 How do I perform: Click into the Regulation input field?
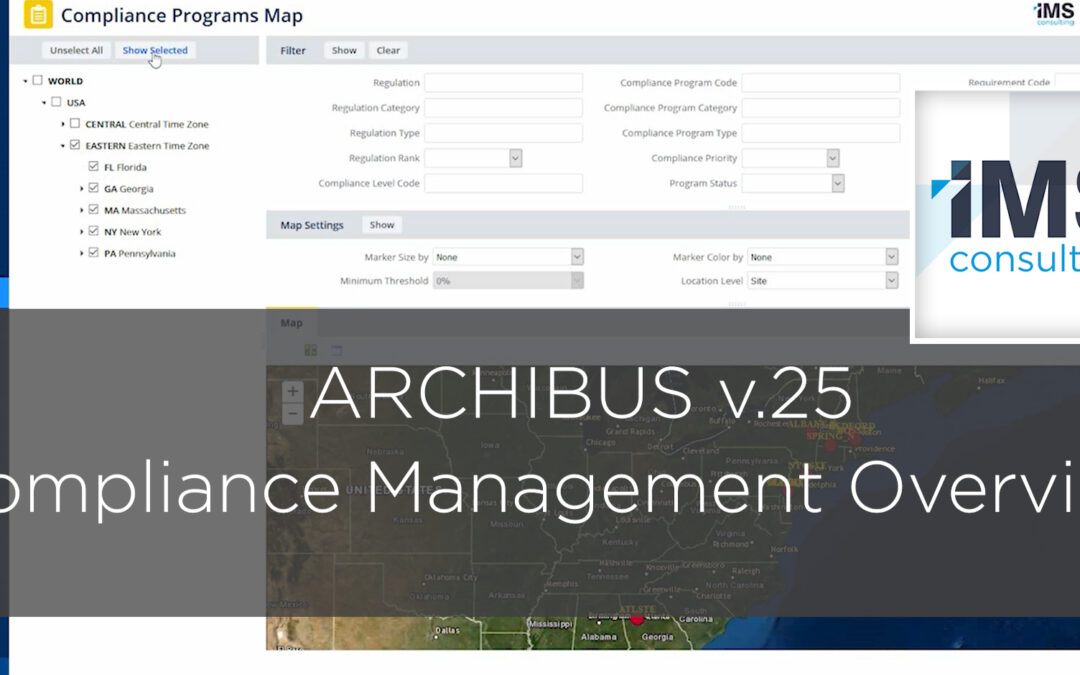pos(503,83)
